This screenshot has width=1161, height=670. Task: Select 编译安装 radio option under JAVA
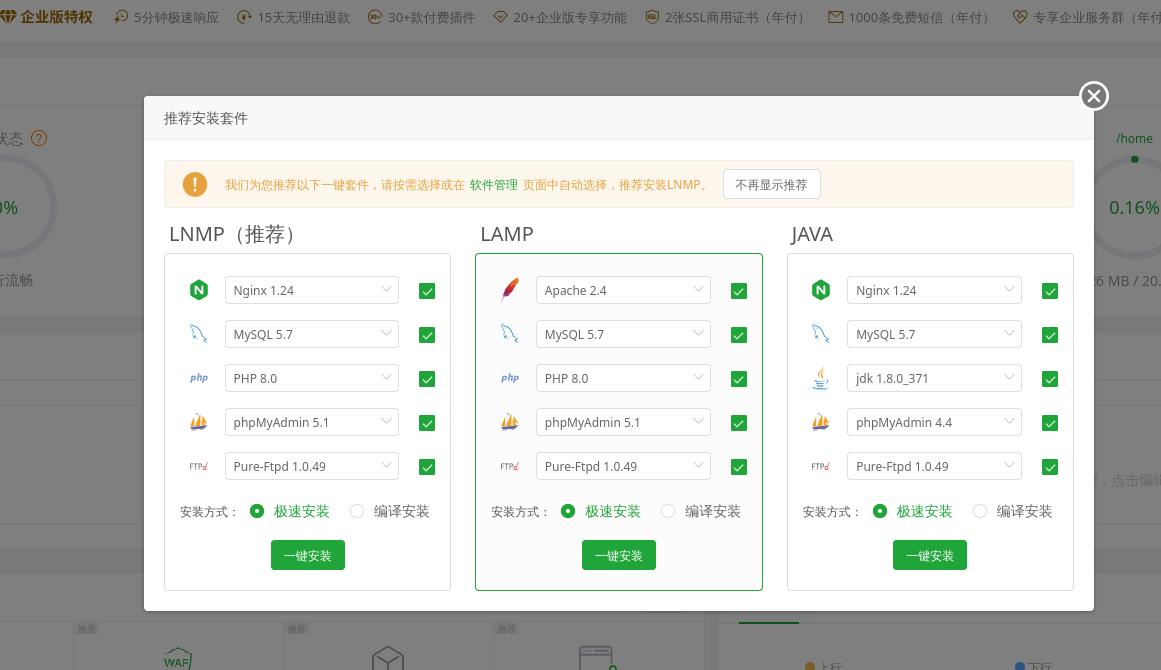pos(980,511)
